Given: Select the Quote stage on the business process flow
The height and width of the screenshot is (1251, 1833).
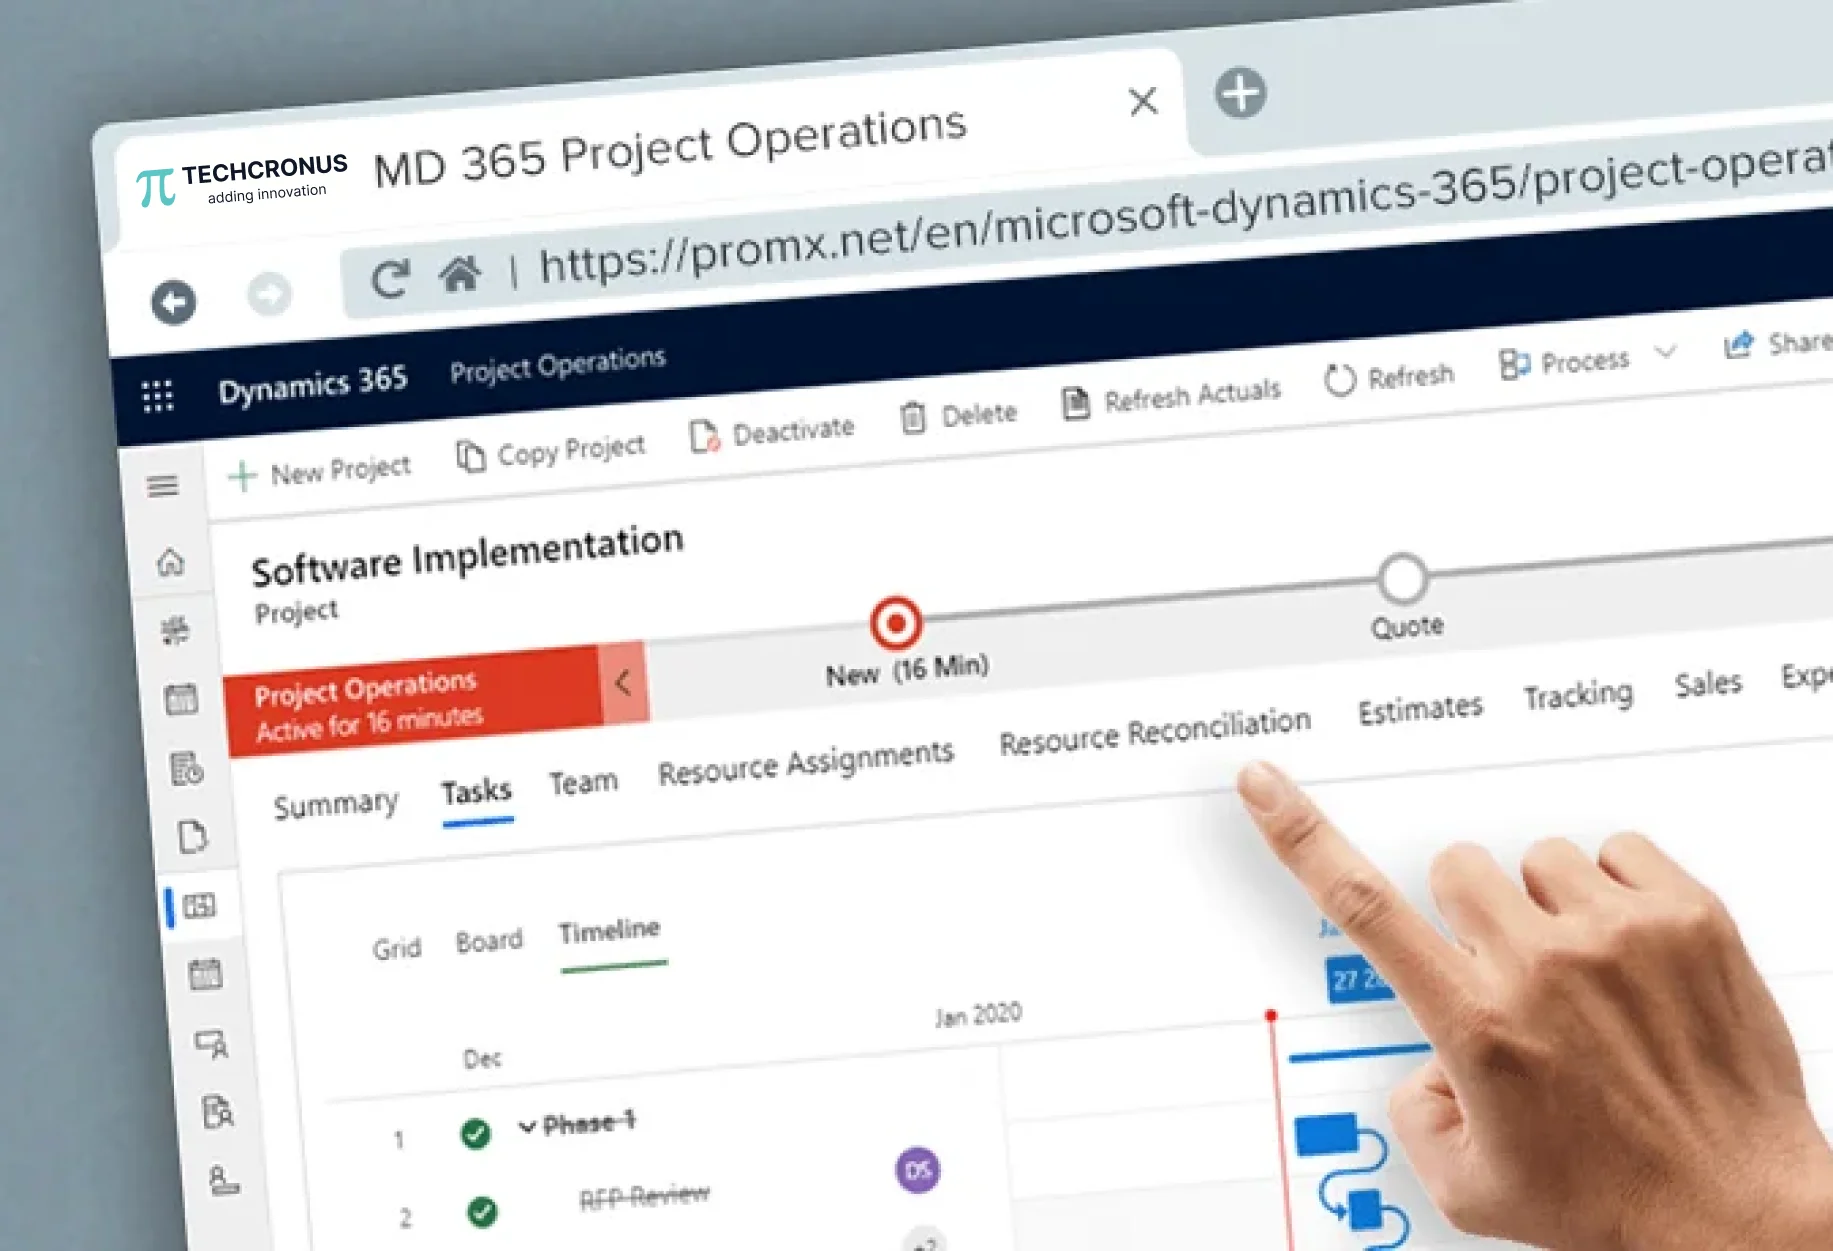Looking at the screenshot, I should (x=1402, y=580).
